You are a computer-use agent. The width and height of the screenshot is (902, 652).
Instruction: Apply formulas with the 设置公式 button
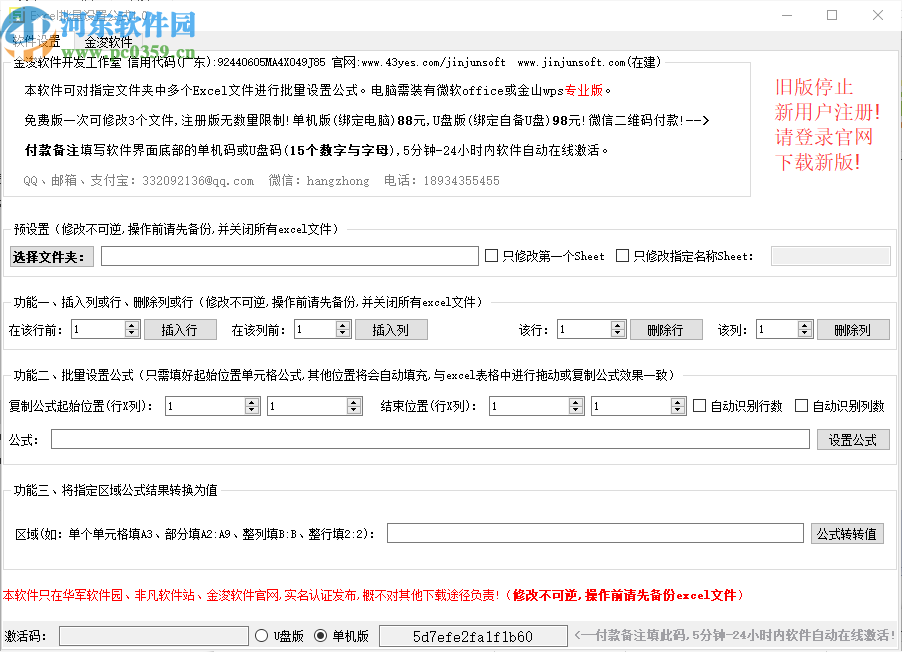coord(853,439)
